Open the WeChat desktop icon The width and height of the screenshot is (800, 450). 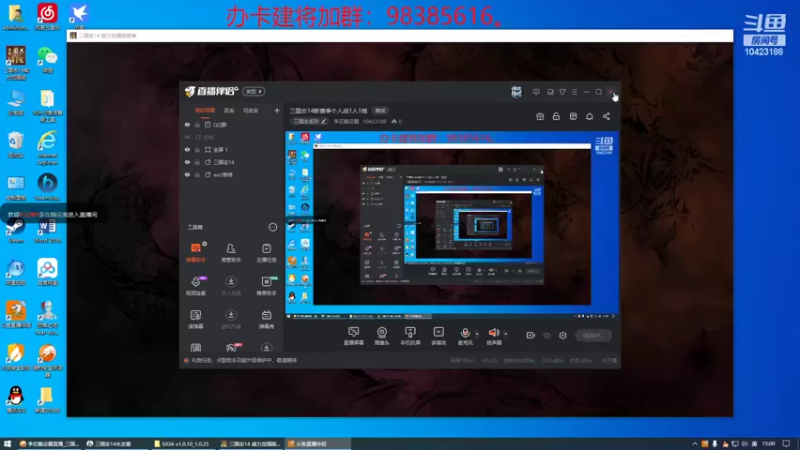pyautogui.click(x=47, y=60)
